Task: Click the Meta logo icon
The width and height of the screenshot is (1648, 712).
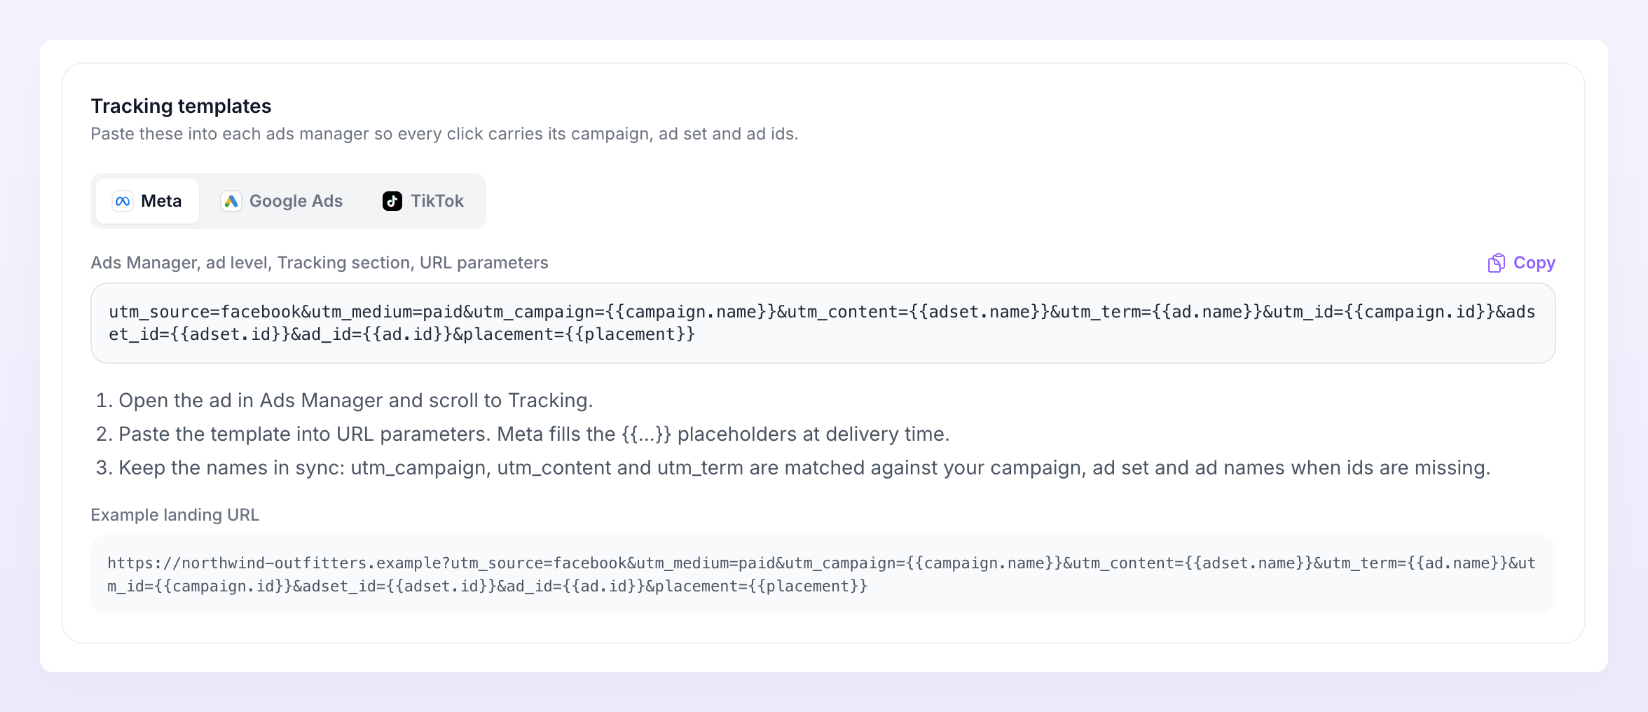Action: 122,201
